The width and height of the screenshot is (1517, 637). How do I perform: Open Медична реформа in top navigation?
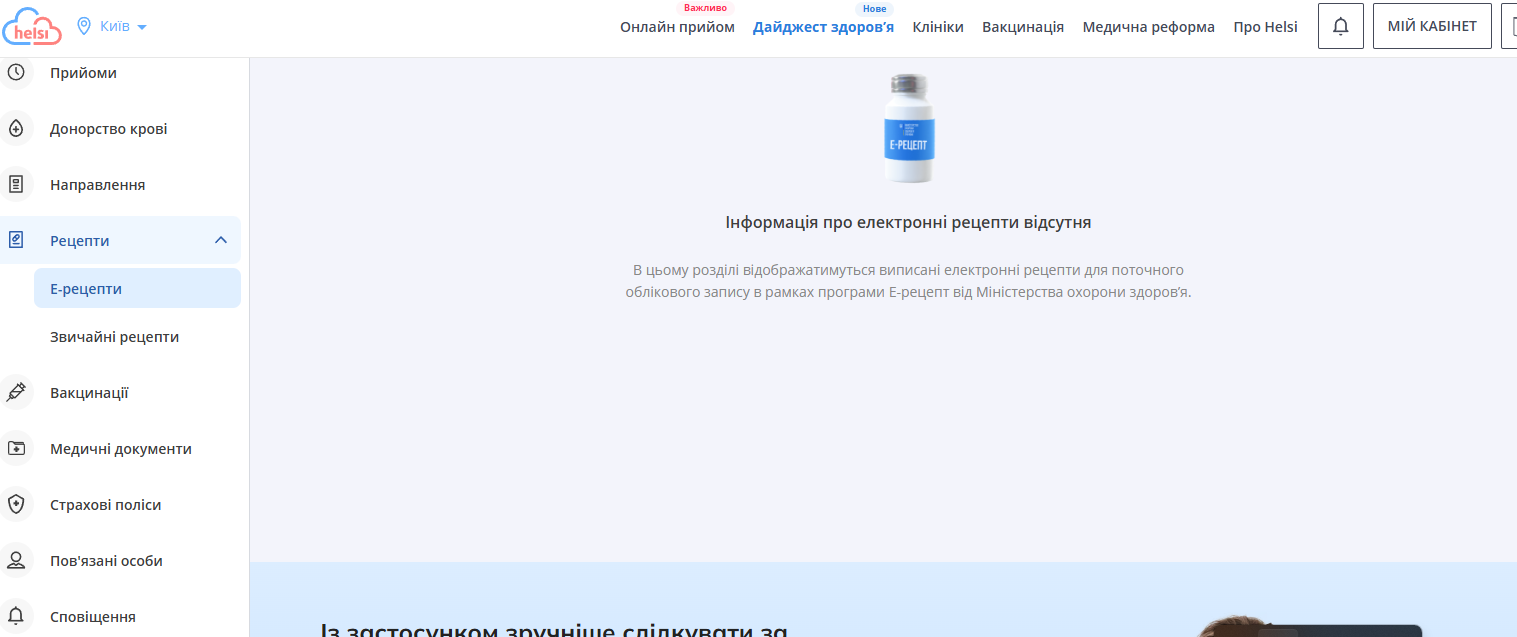point(1148,27)
